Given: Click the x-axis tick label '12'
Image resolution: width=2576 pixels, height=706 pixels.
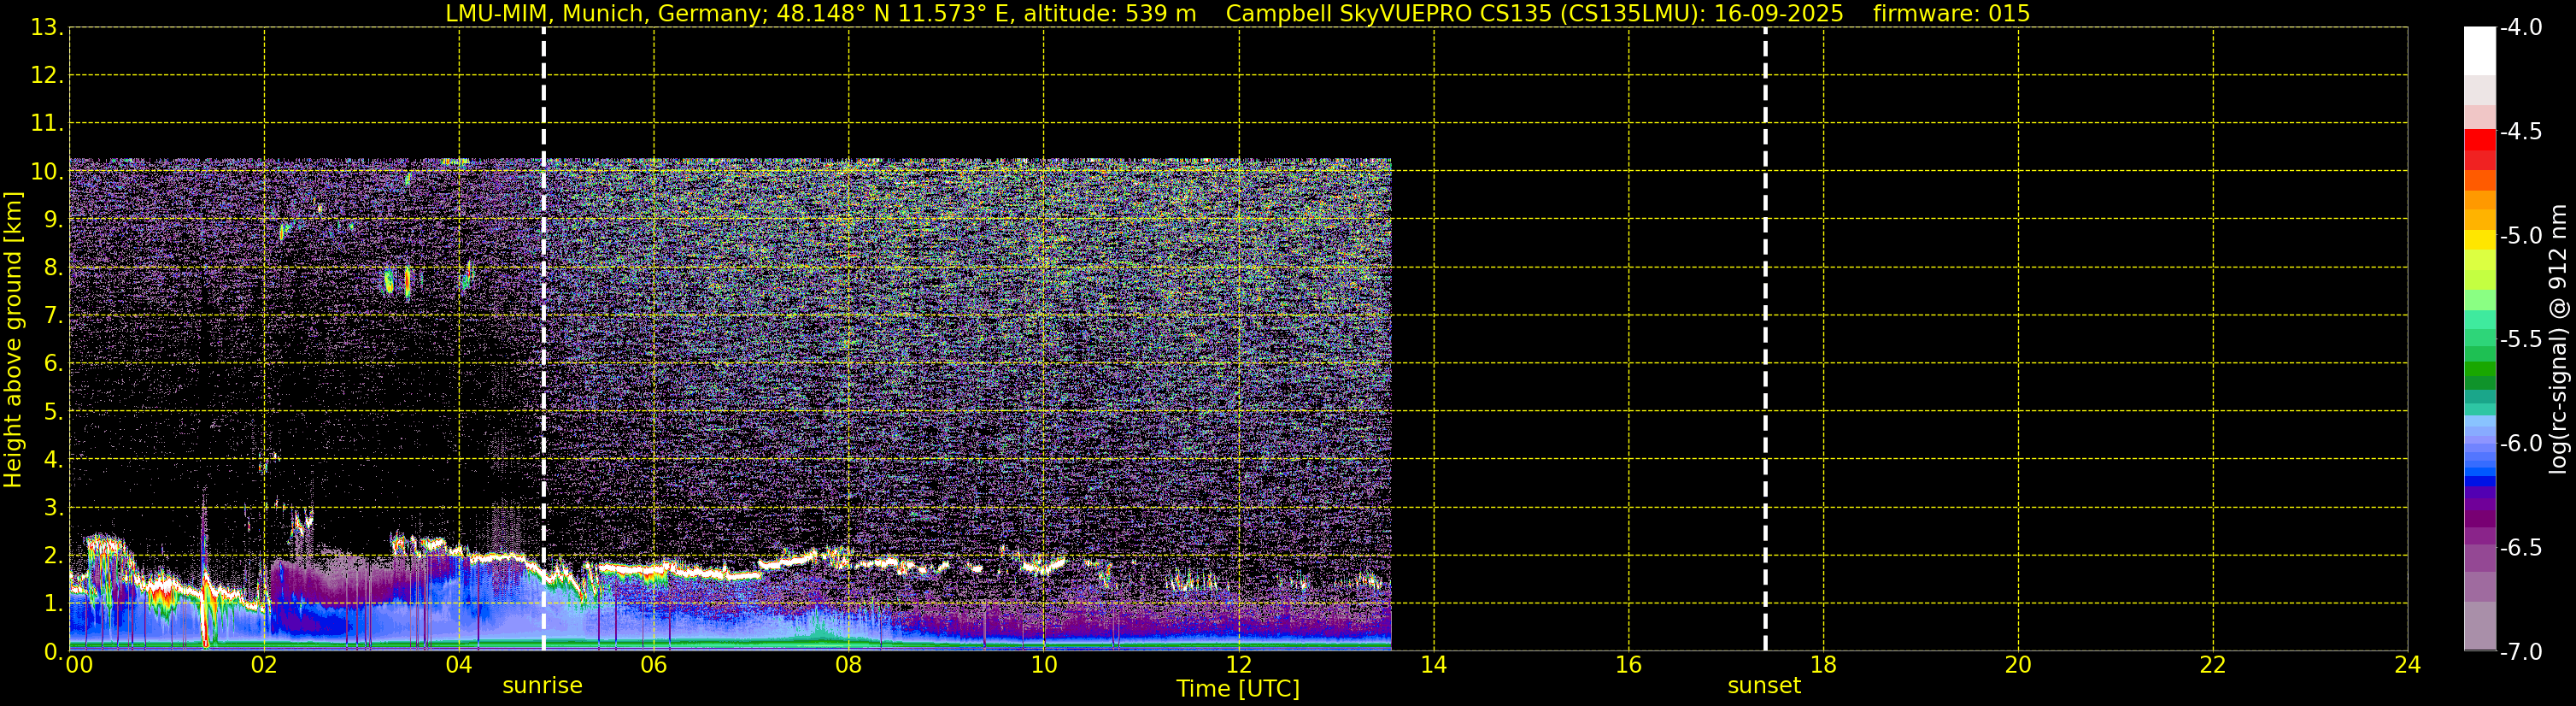Looking at the screenshot, I should pyautogui.click(x=1239, y=665).
